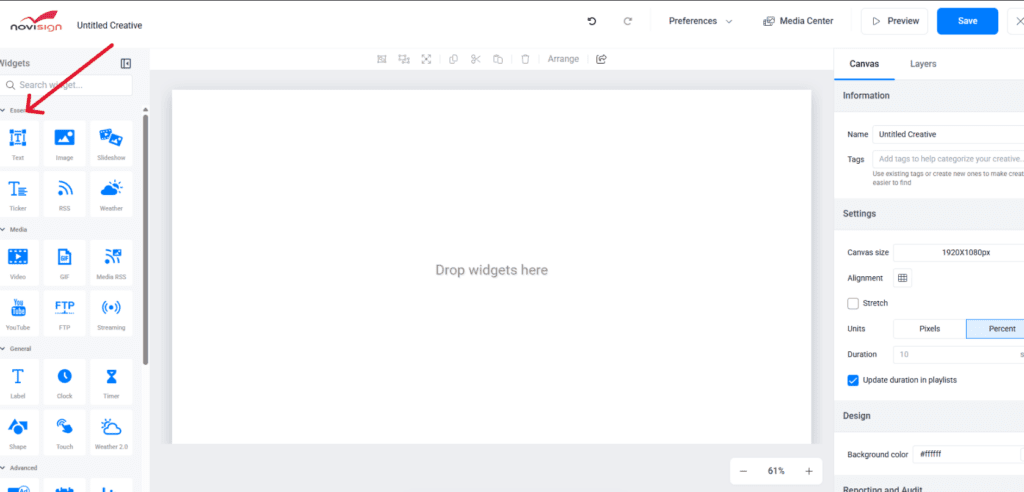Open the NoviSign logo home
This screenshot has width=1024, height=492.
point(36,21)
